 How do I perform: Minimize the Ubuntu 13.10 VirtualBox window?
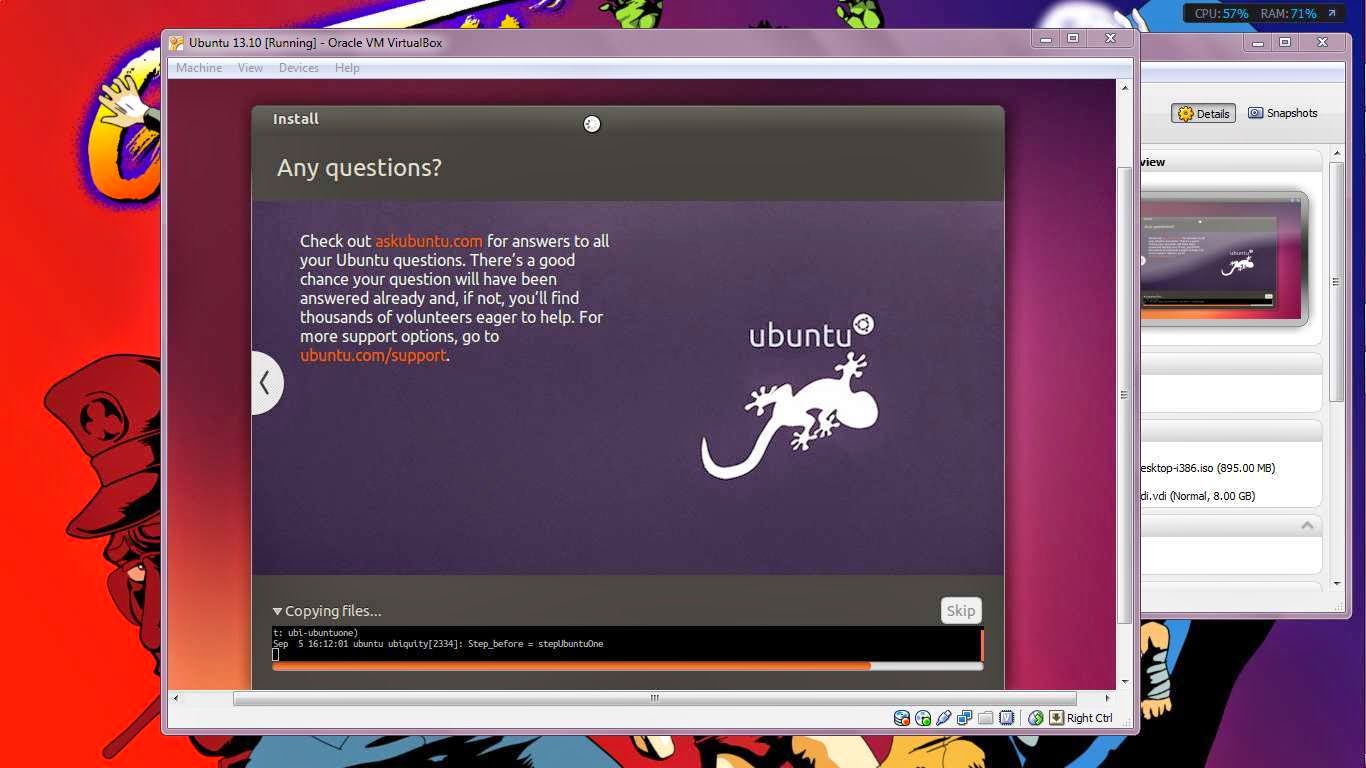(x=1046, y=39)
